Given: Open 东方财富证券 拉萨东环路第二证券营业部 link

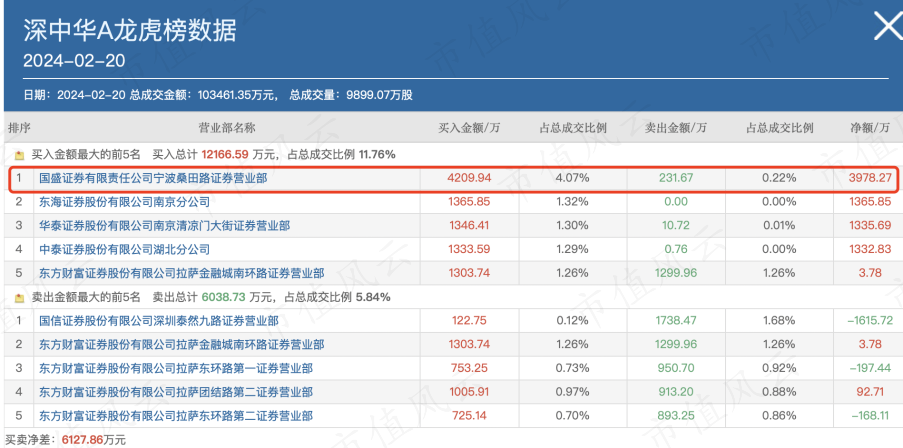Looking at the screenshot, I should [x=176, y=416].
